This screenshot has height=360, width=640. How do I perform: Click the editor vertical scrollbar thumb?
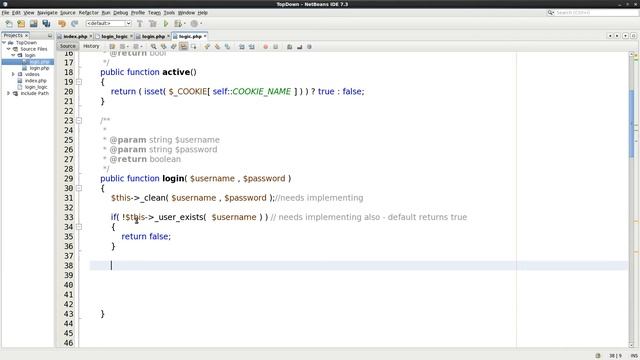pos(631,123)
